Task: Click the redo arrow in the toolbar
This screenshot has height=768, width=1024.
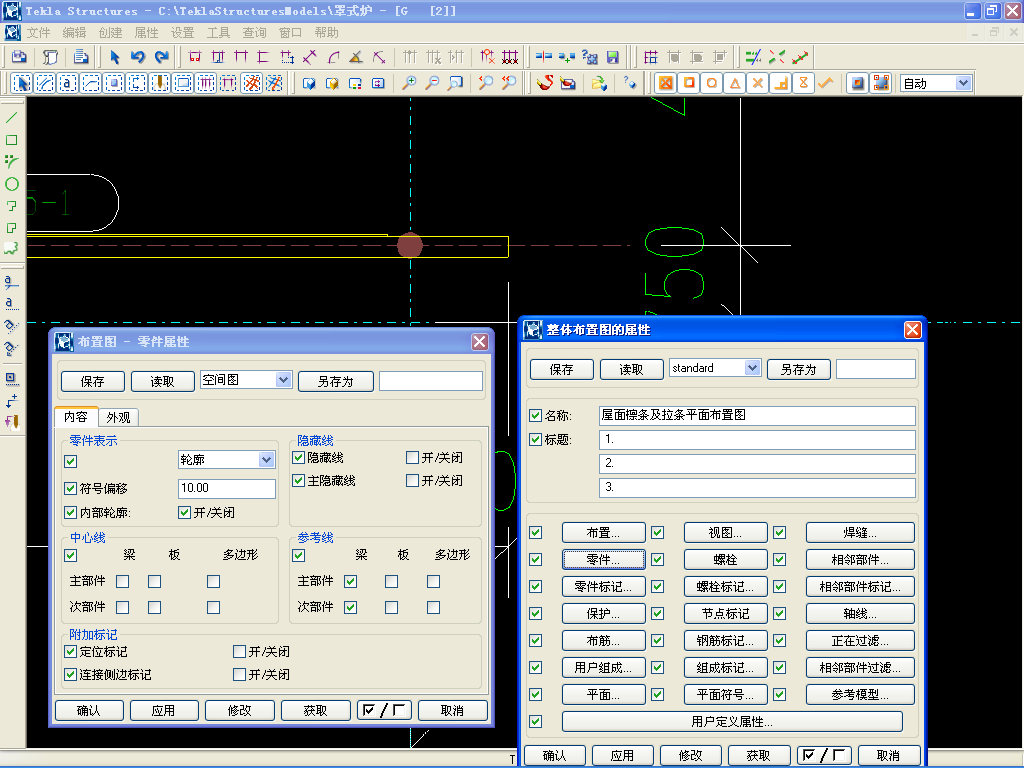Action: 161,57
